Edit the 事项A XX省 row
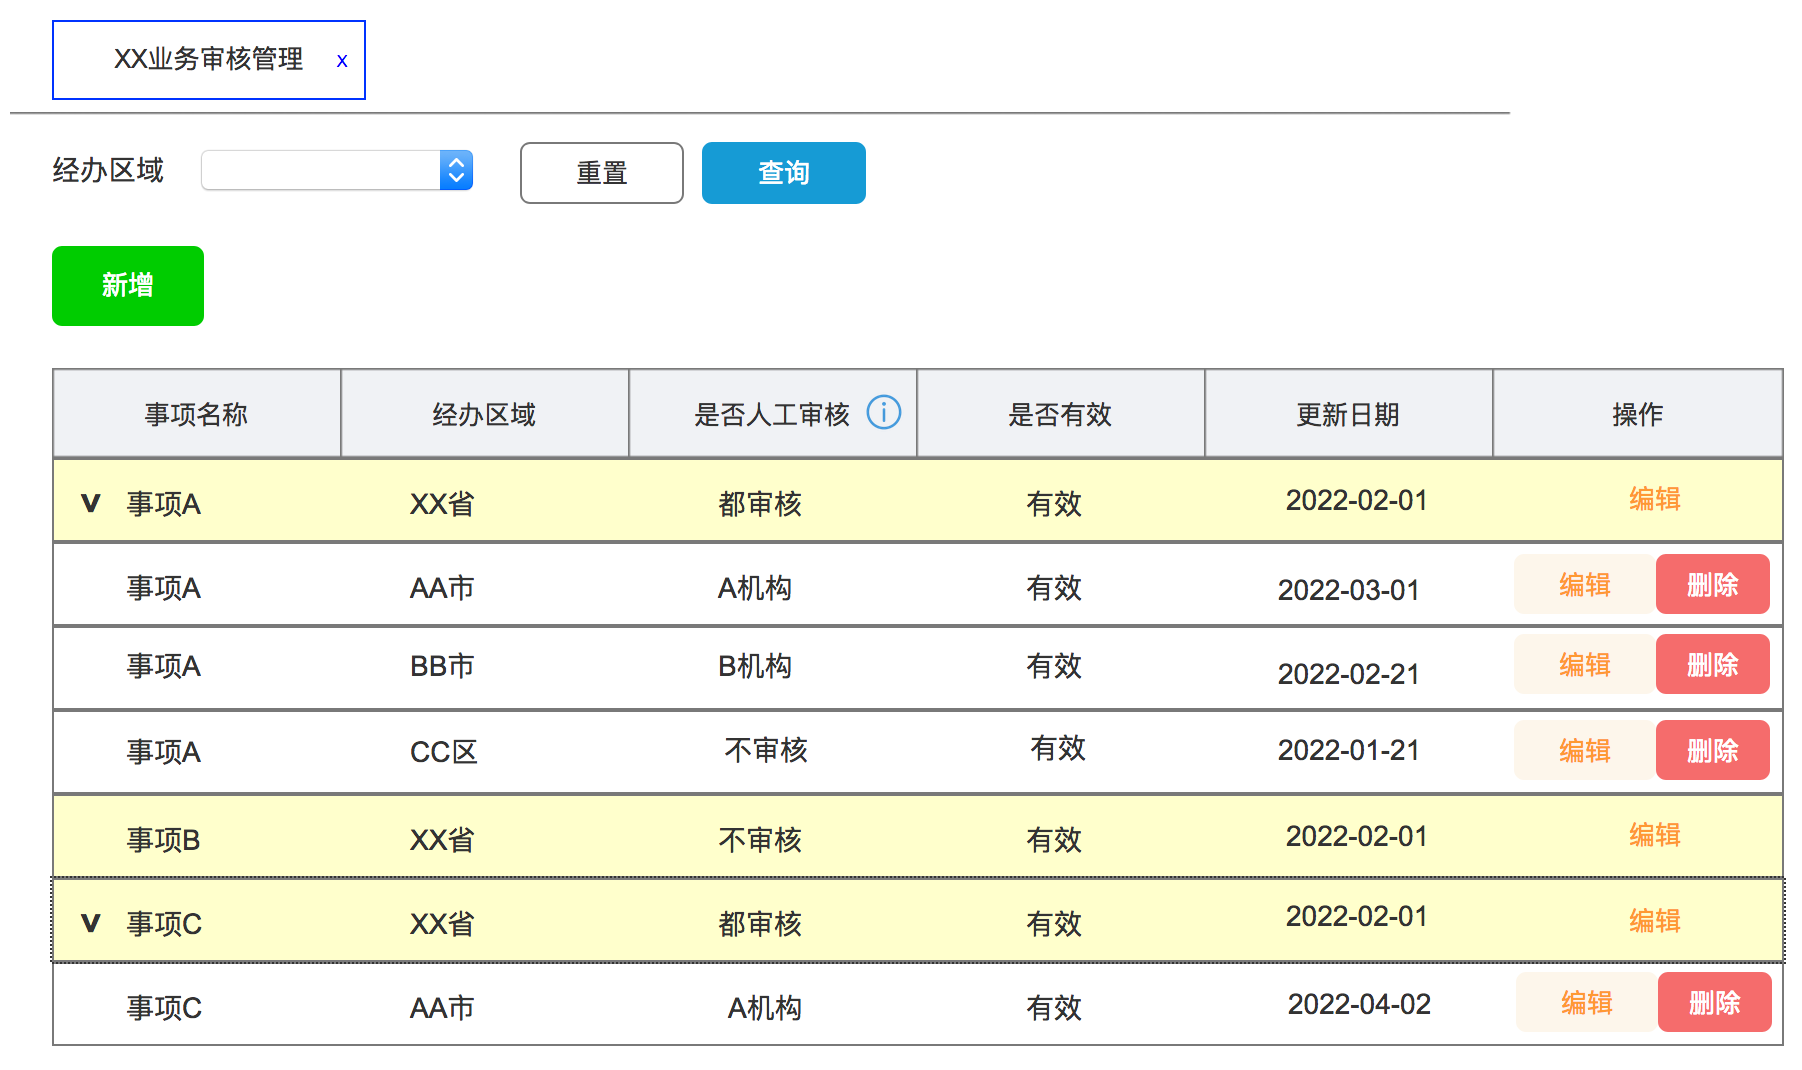Viewport: 1802px width, 1070px height. [x=1655, y=499]
